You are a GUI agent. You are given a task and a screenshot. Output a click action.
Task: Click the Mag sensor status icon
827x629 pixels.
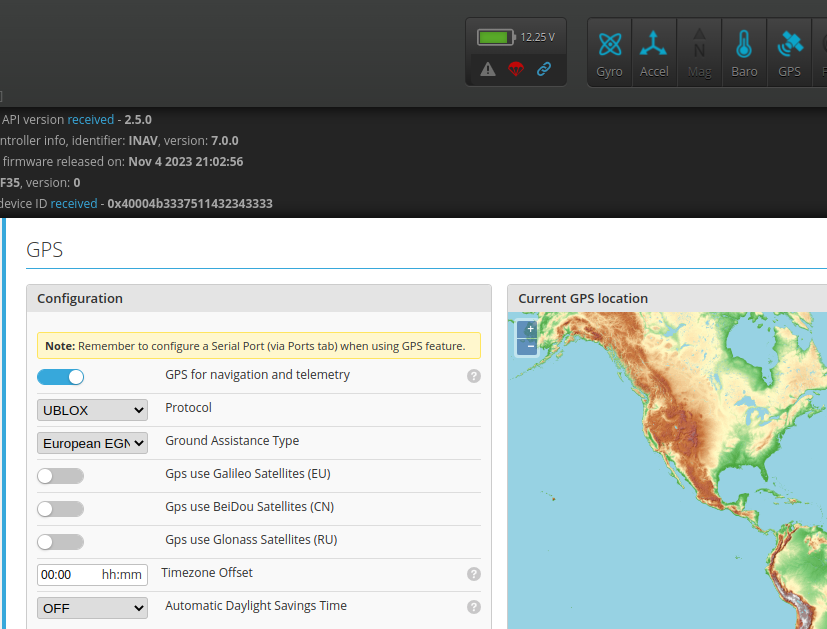coord(698,52)
